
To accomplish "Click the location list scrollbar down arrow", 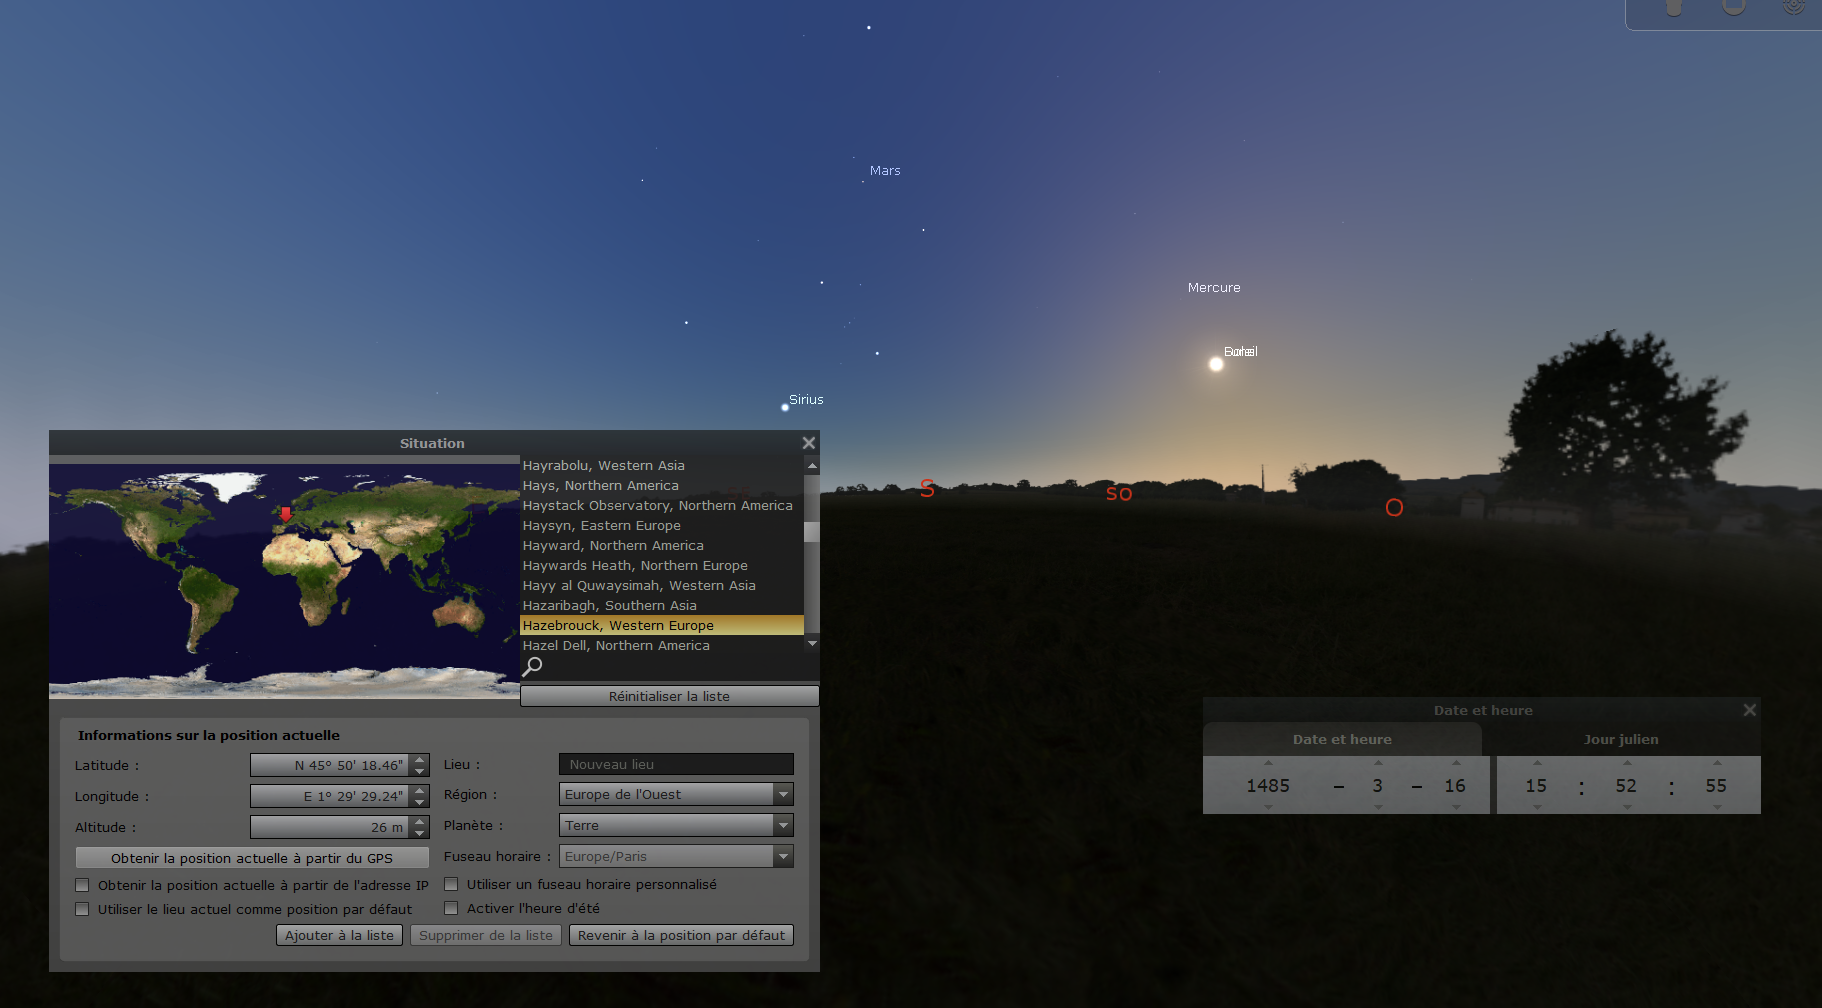I will click(812, 643).
